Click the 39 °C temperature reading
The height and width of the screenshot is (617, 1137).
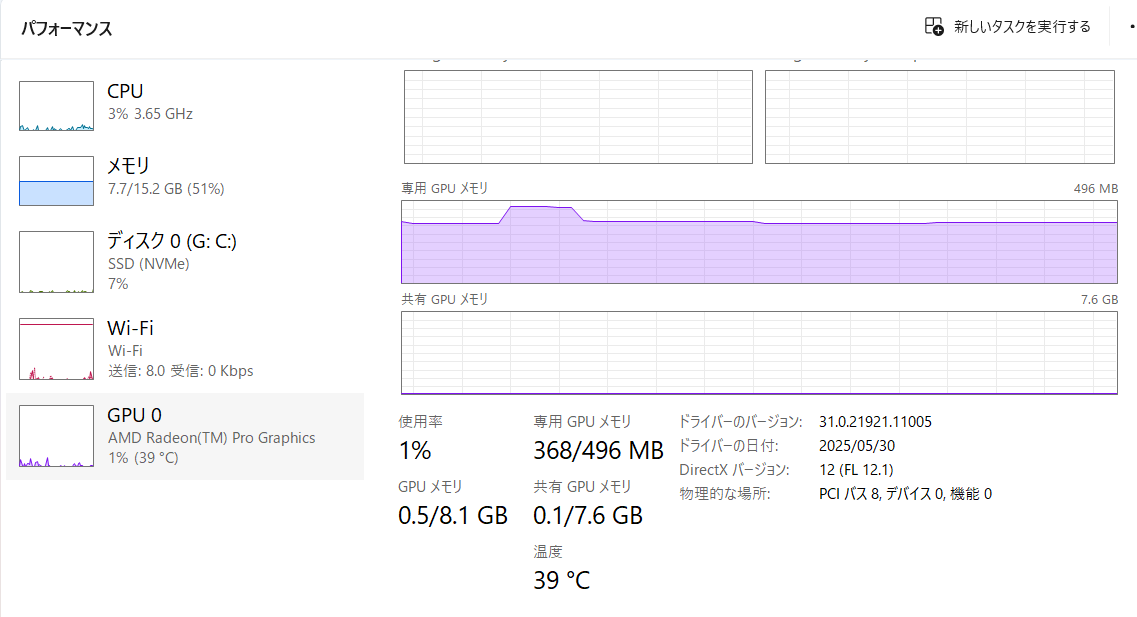pos(561,580)
